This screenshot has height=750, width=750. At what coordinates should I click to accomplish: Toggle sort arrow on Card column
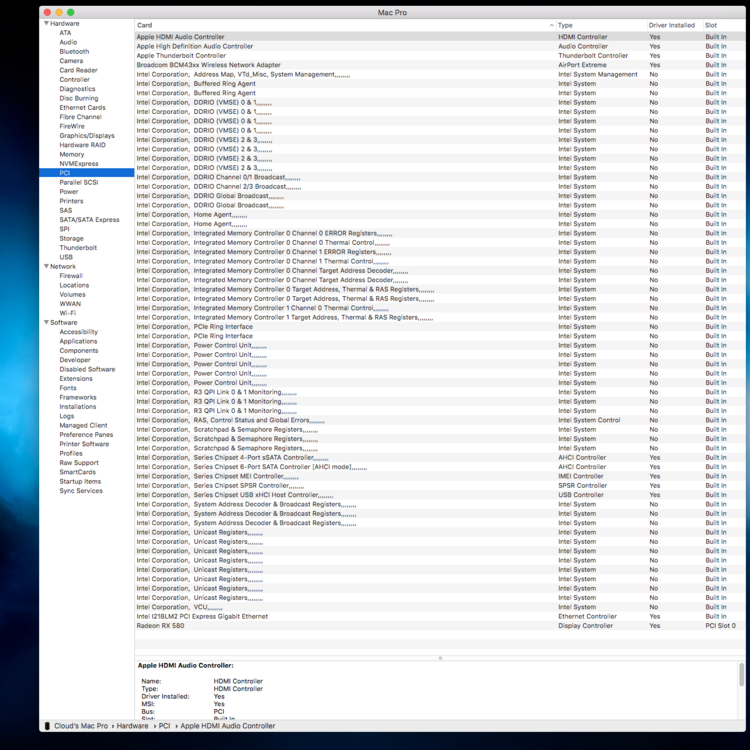point(551,25)
